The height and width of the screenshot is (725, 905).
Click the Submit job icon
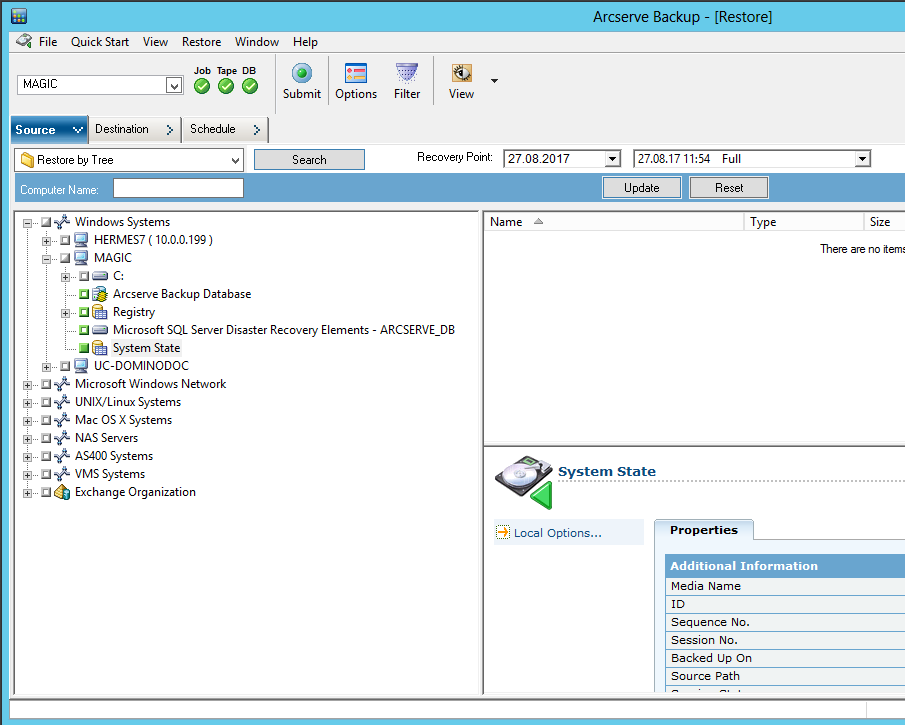point(301,73)
